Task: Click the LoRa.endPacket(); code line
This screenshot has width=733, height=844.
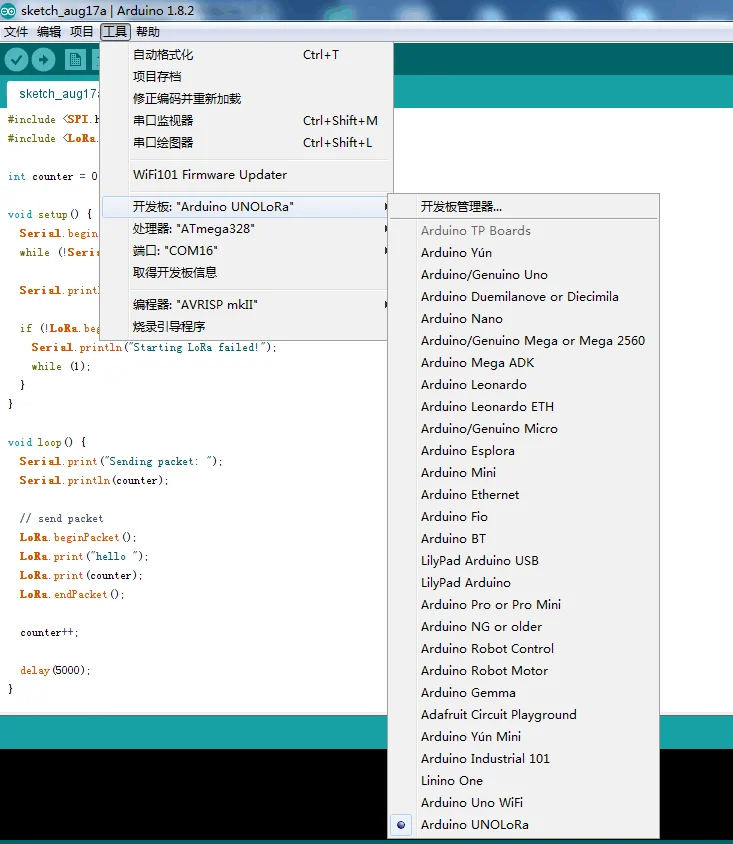Action: 72,595
